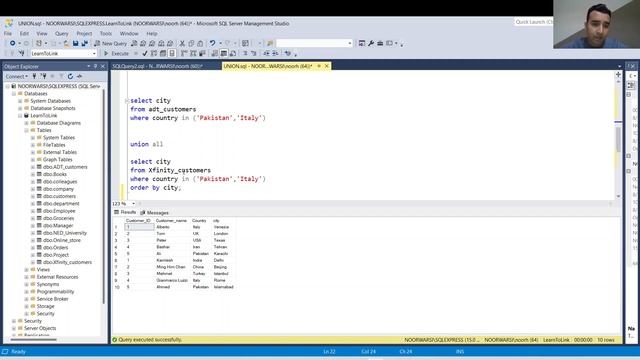Open the Connect dropdown in Object Explorer
Screen dimensions: 640x360
(x=16, y=76)
